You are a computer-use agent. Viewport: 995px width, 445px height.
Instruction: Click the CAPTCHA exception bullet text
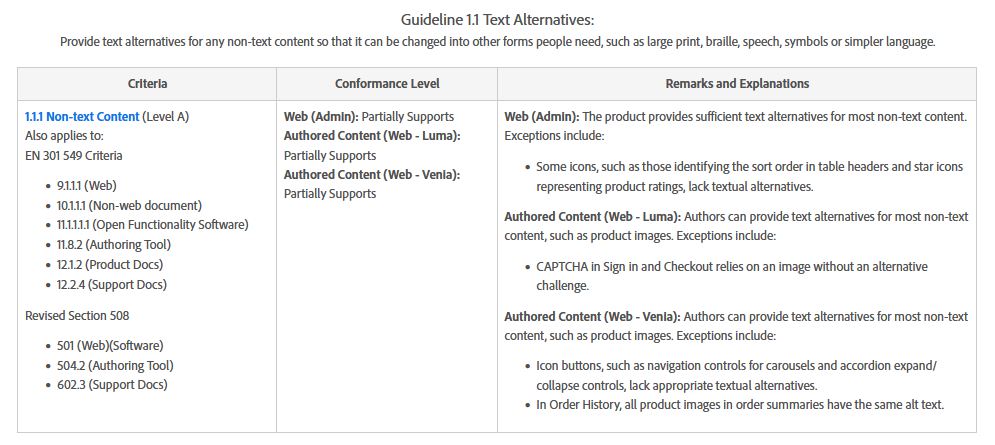732,276
